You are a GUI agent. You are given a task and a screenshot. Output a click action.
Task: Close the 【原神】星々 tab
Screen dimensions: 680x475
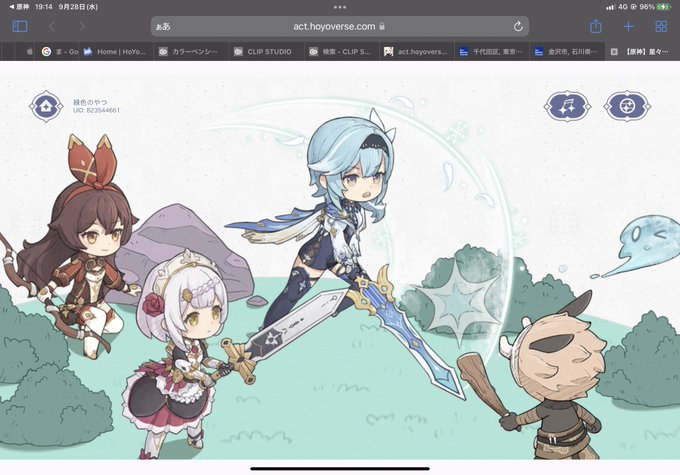pos(614,52)
